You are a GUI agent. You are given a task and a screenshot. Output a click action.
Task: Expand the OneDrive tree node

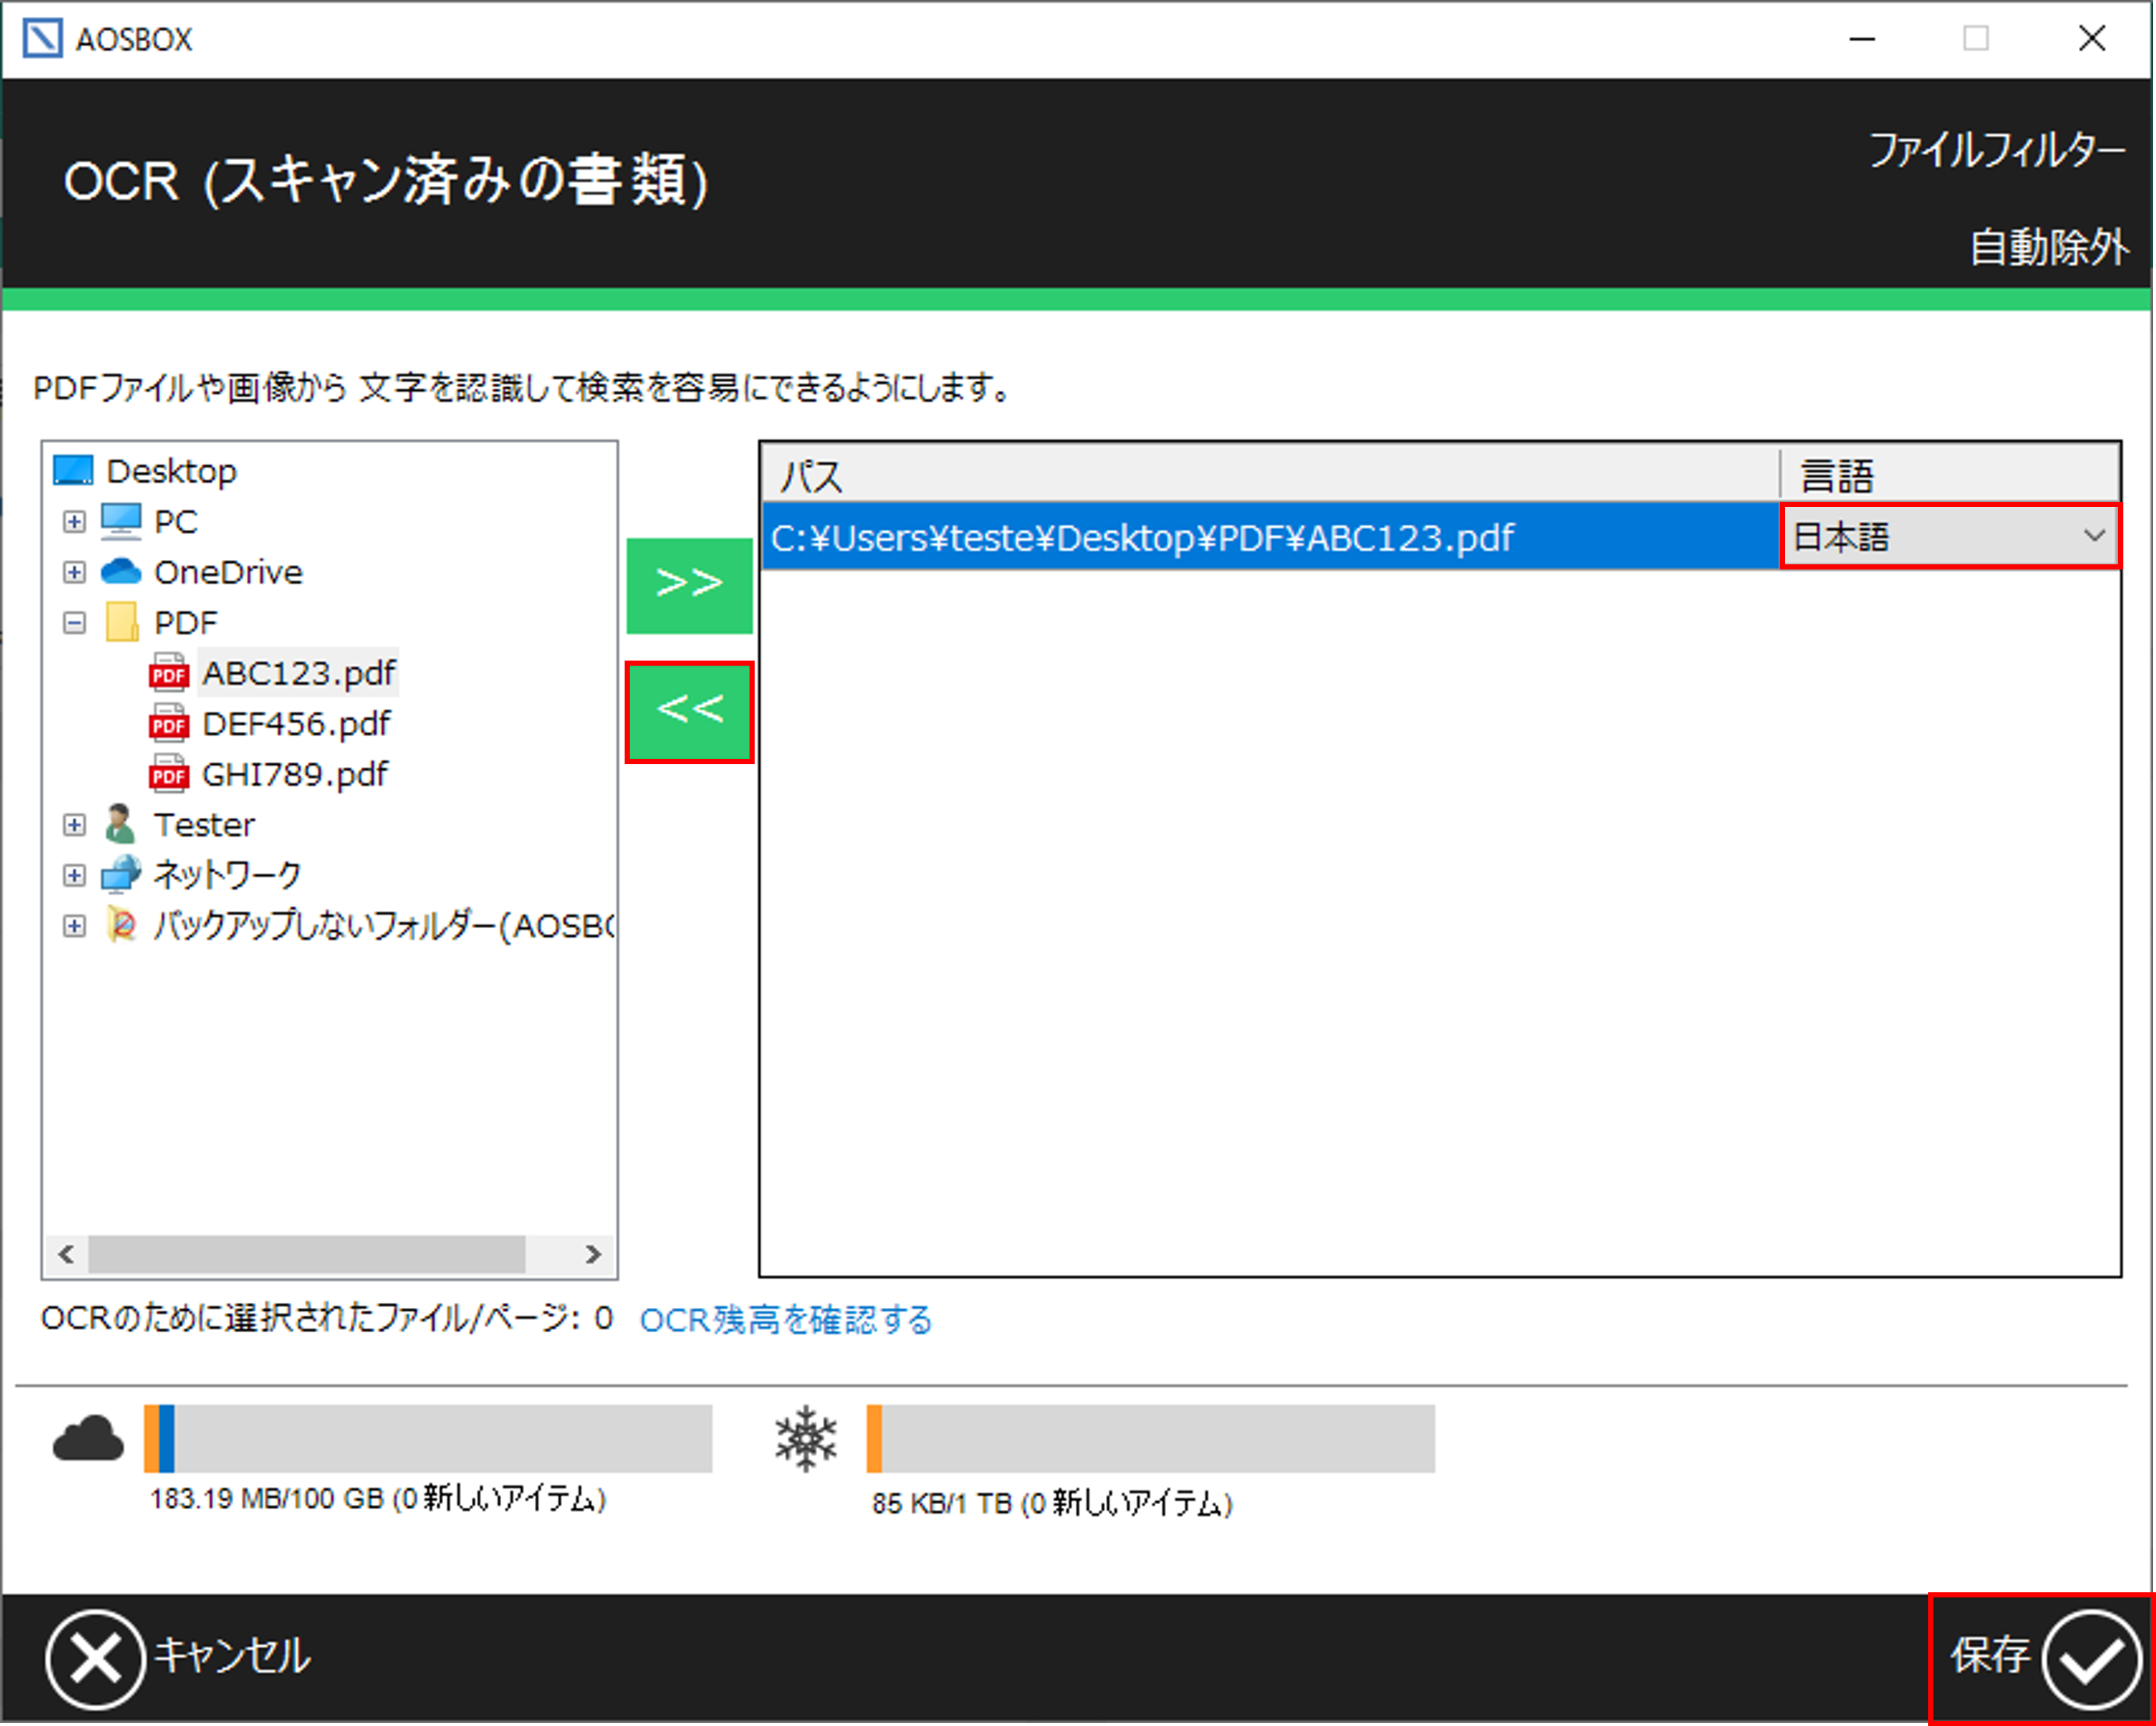tap(74, 571)
